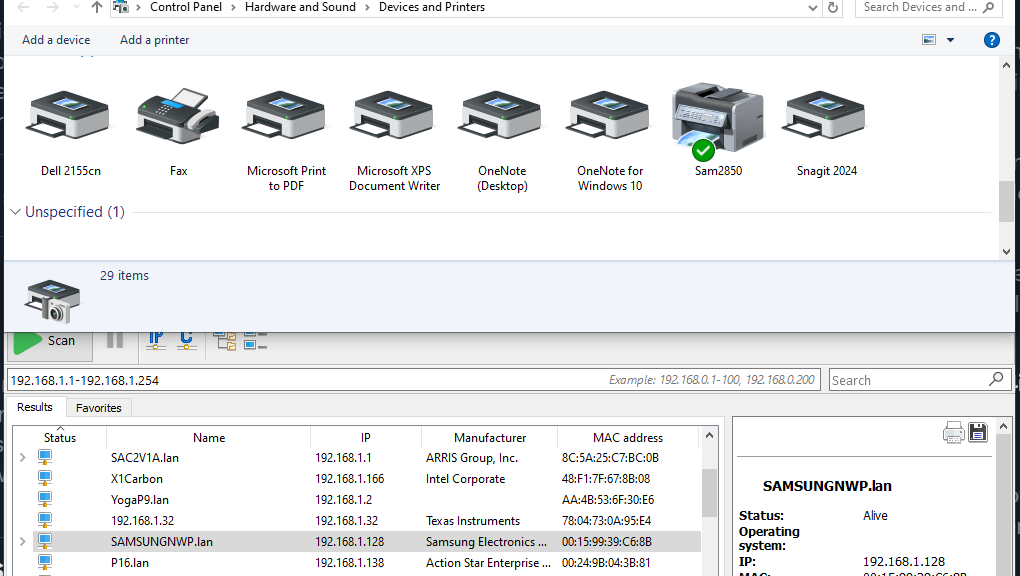Click scroll down arrow in Devices window
Screen dimensions: 1020x576
tap(1006, 252)
